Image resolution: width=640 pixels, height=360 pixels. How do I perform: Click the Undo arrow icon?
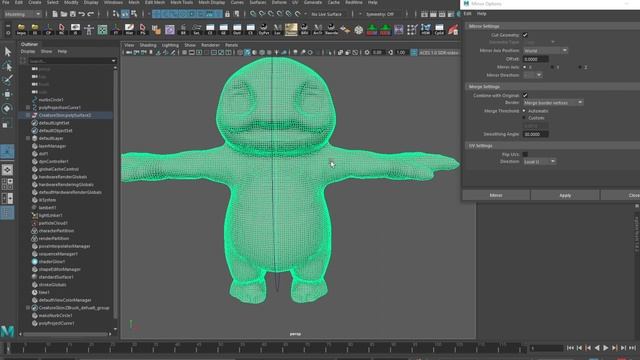(82, 14)
